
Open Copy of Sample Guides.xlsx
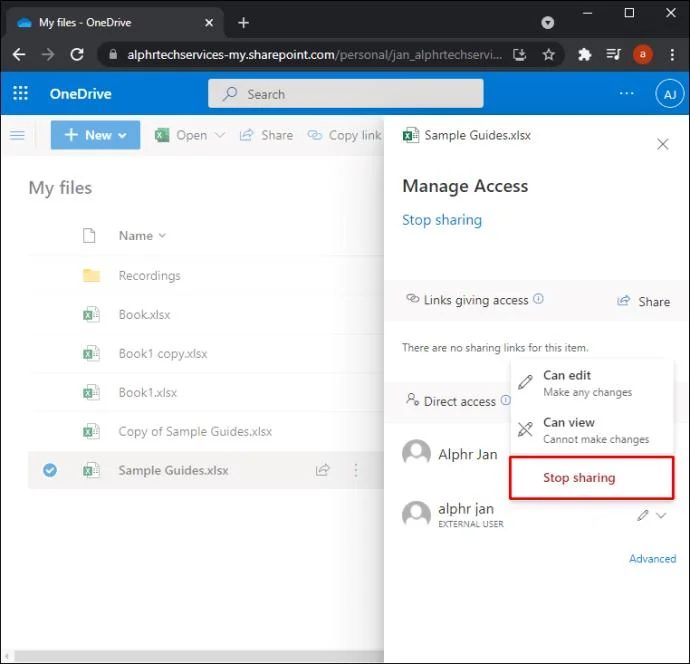pyautogui.click(x=195, y=431)
